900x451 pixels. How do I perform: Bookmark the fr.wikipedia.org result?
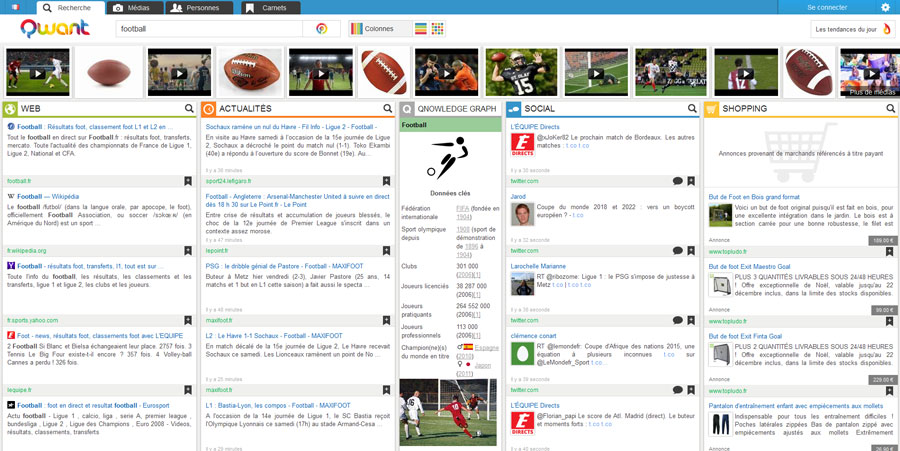click(x=188, y=251)
